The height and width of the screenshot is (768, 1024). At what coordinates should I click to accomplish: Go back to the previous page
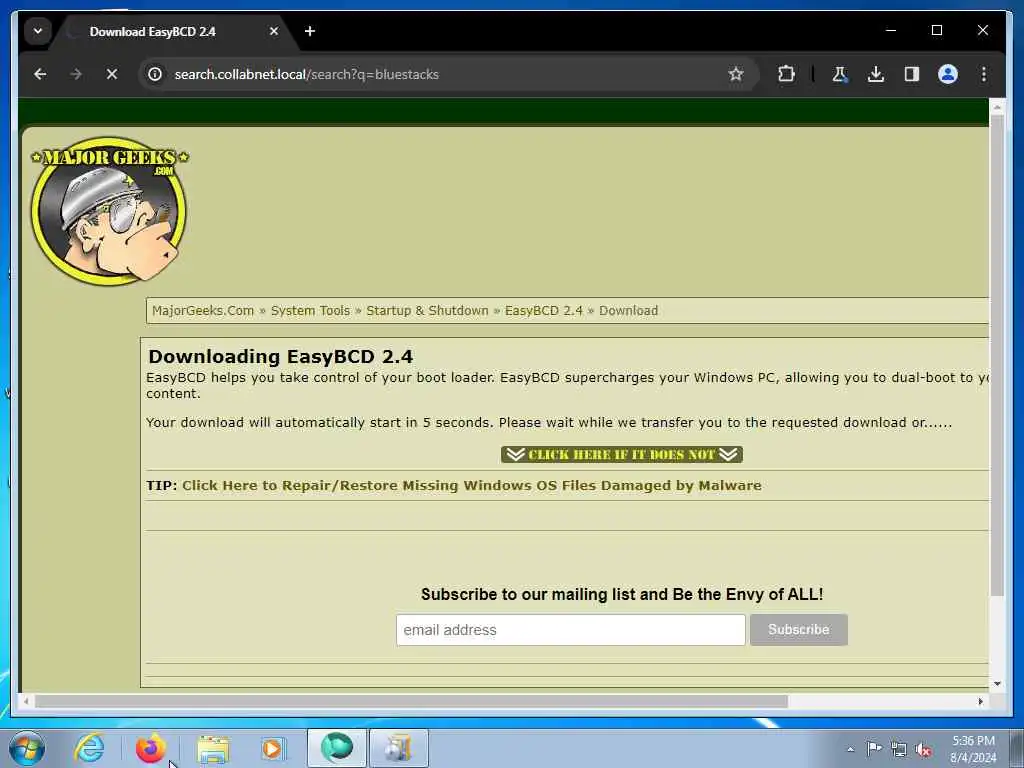(x=40, y=74)
